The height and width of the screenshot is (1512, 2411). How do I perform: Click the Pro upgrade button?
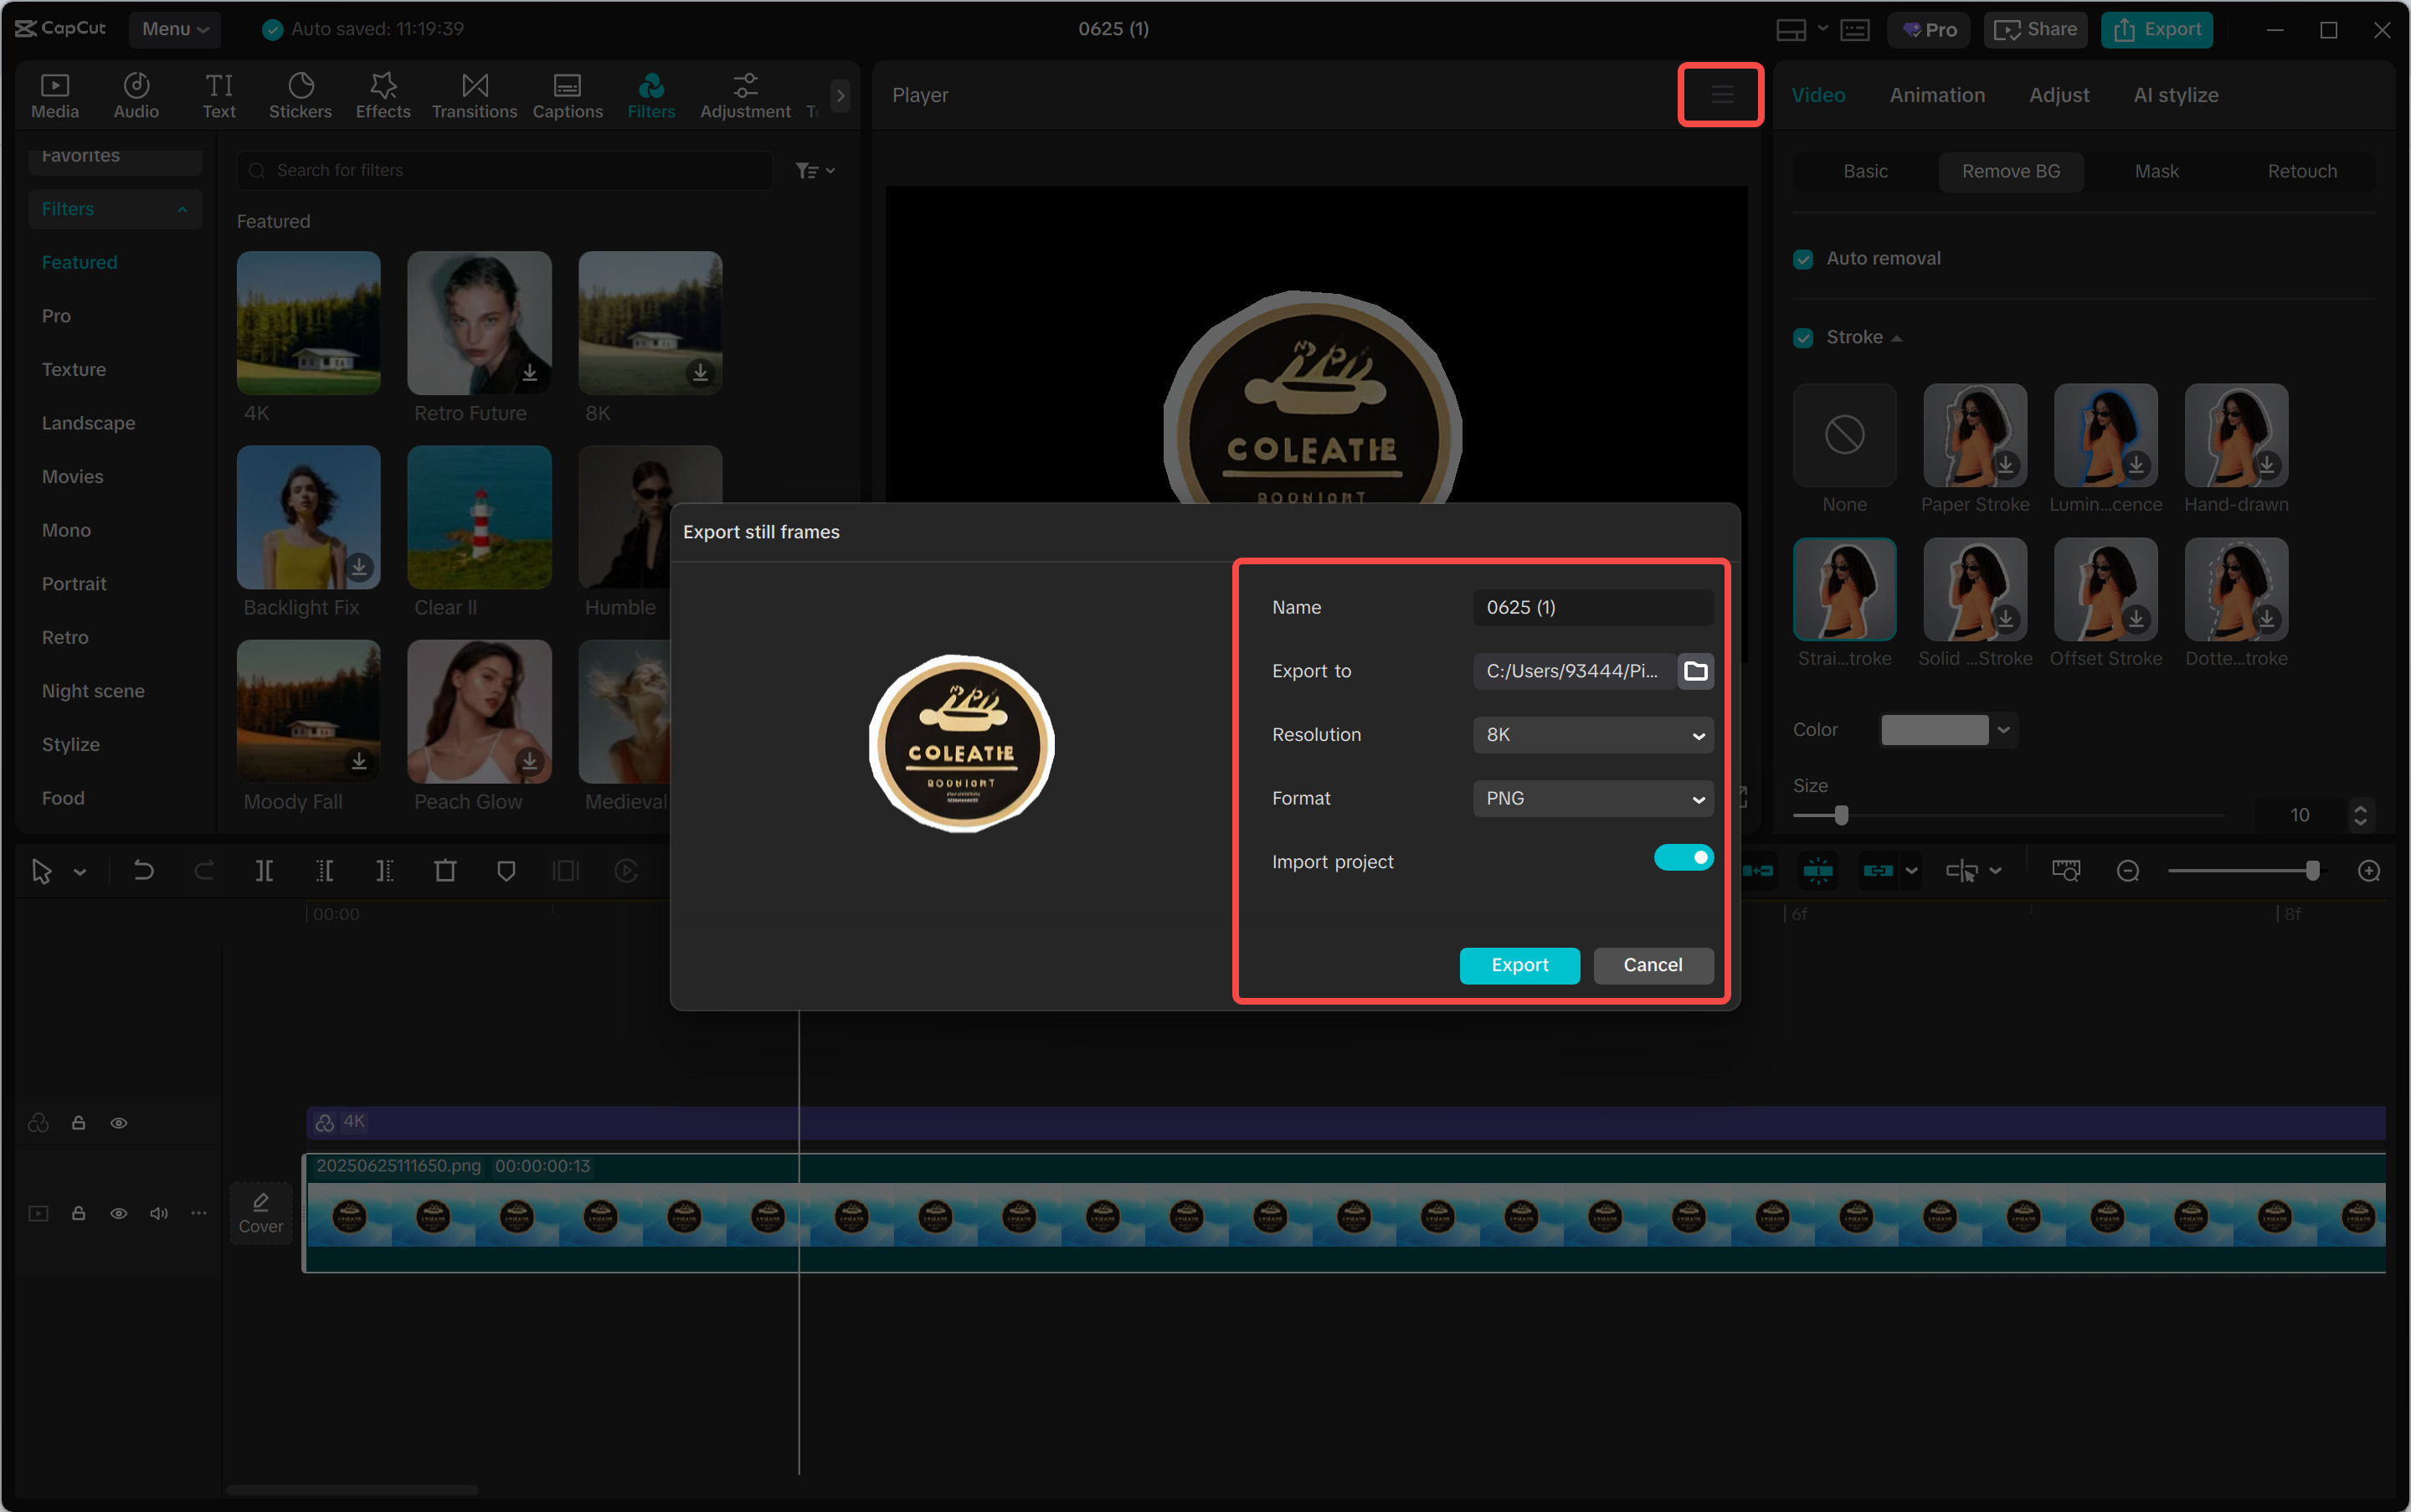(x=1928, y=29)
